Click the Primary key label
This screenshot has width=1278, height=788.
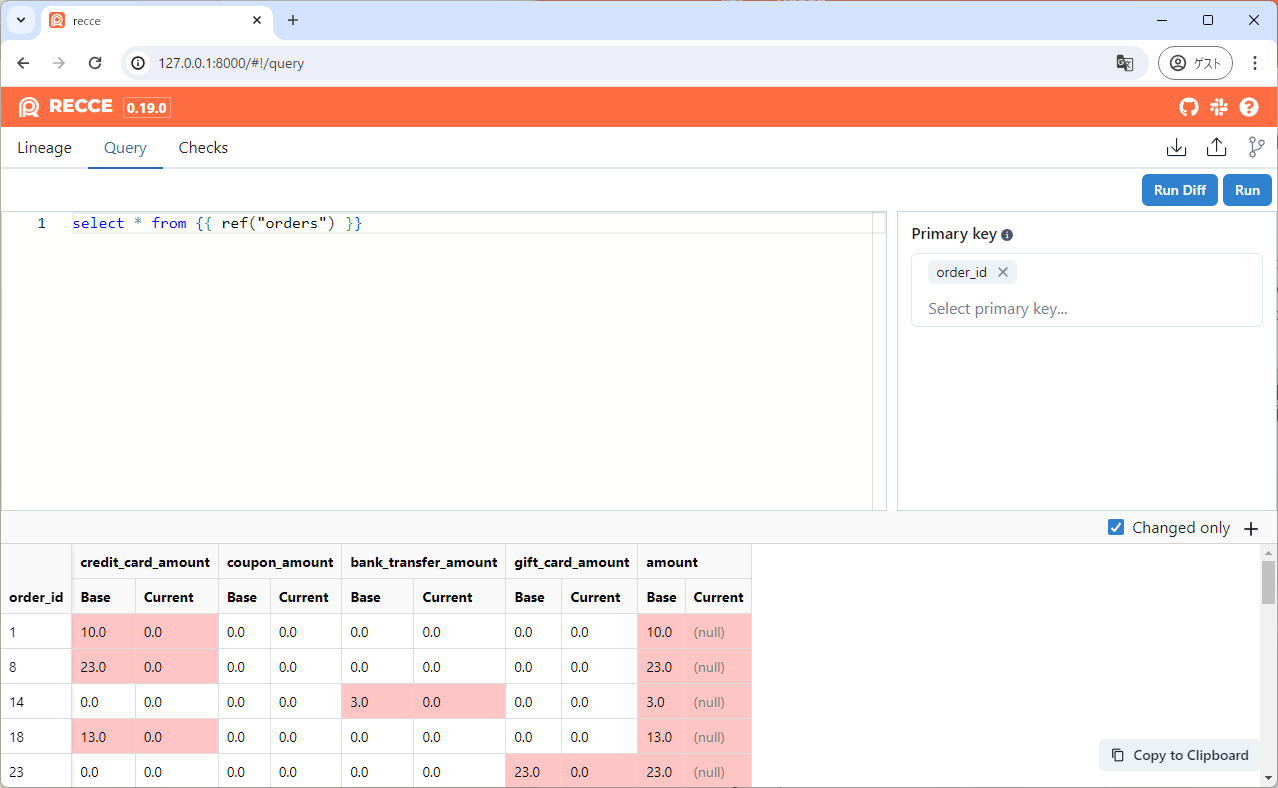(954, 234)
